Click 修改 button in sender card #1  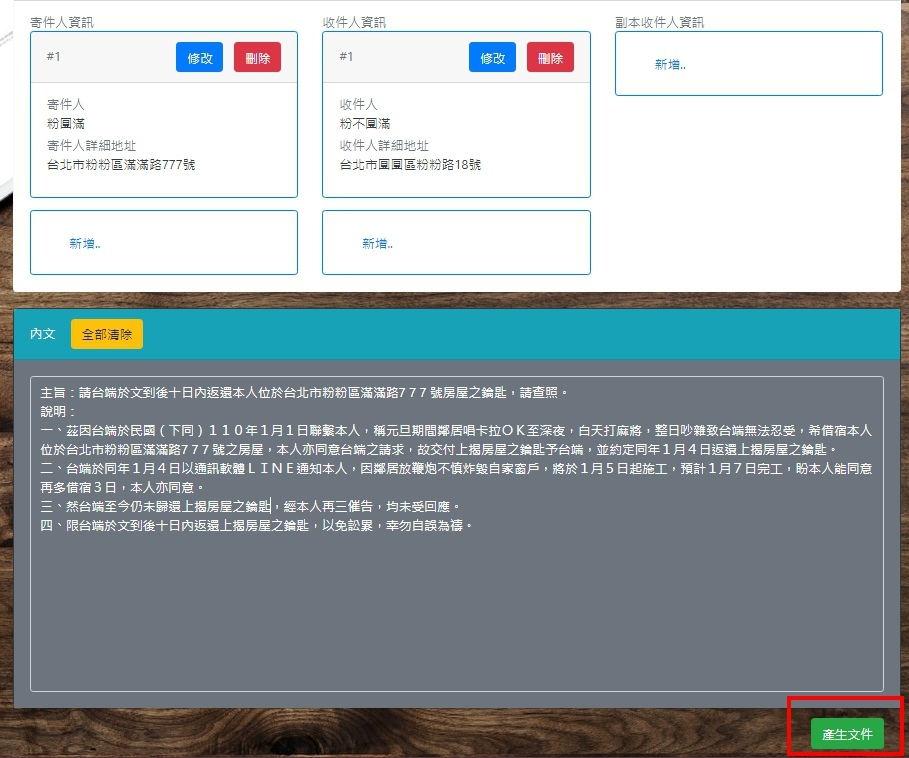[x=199, y=57]
